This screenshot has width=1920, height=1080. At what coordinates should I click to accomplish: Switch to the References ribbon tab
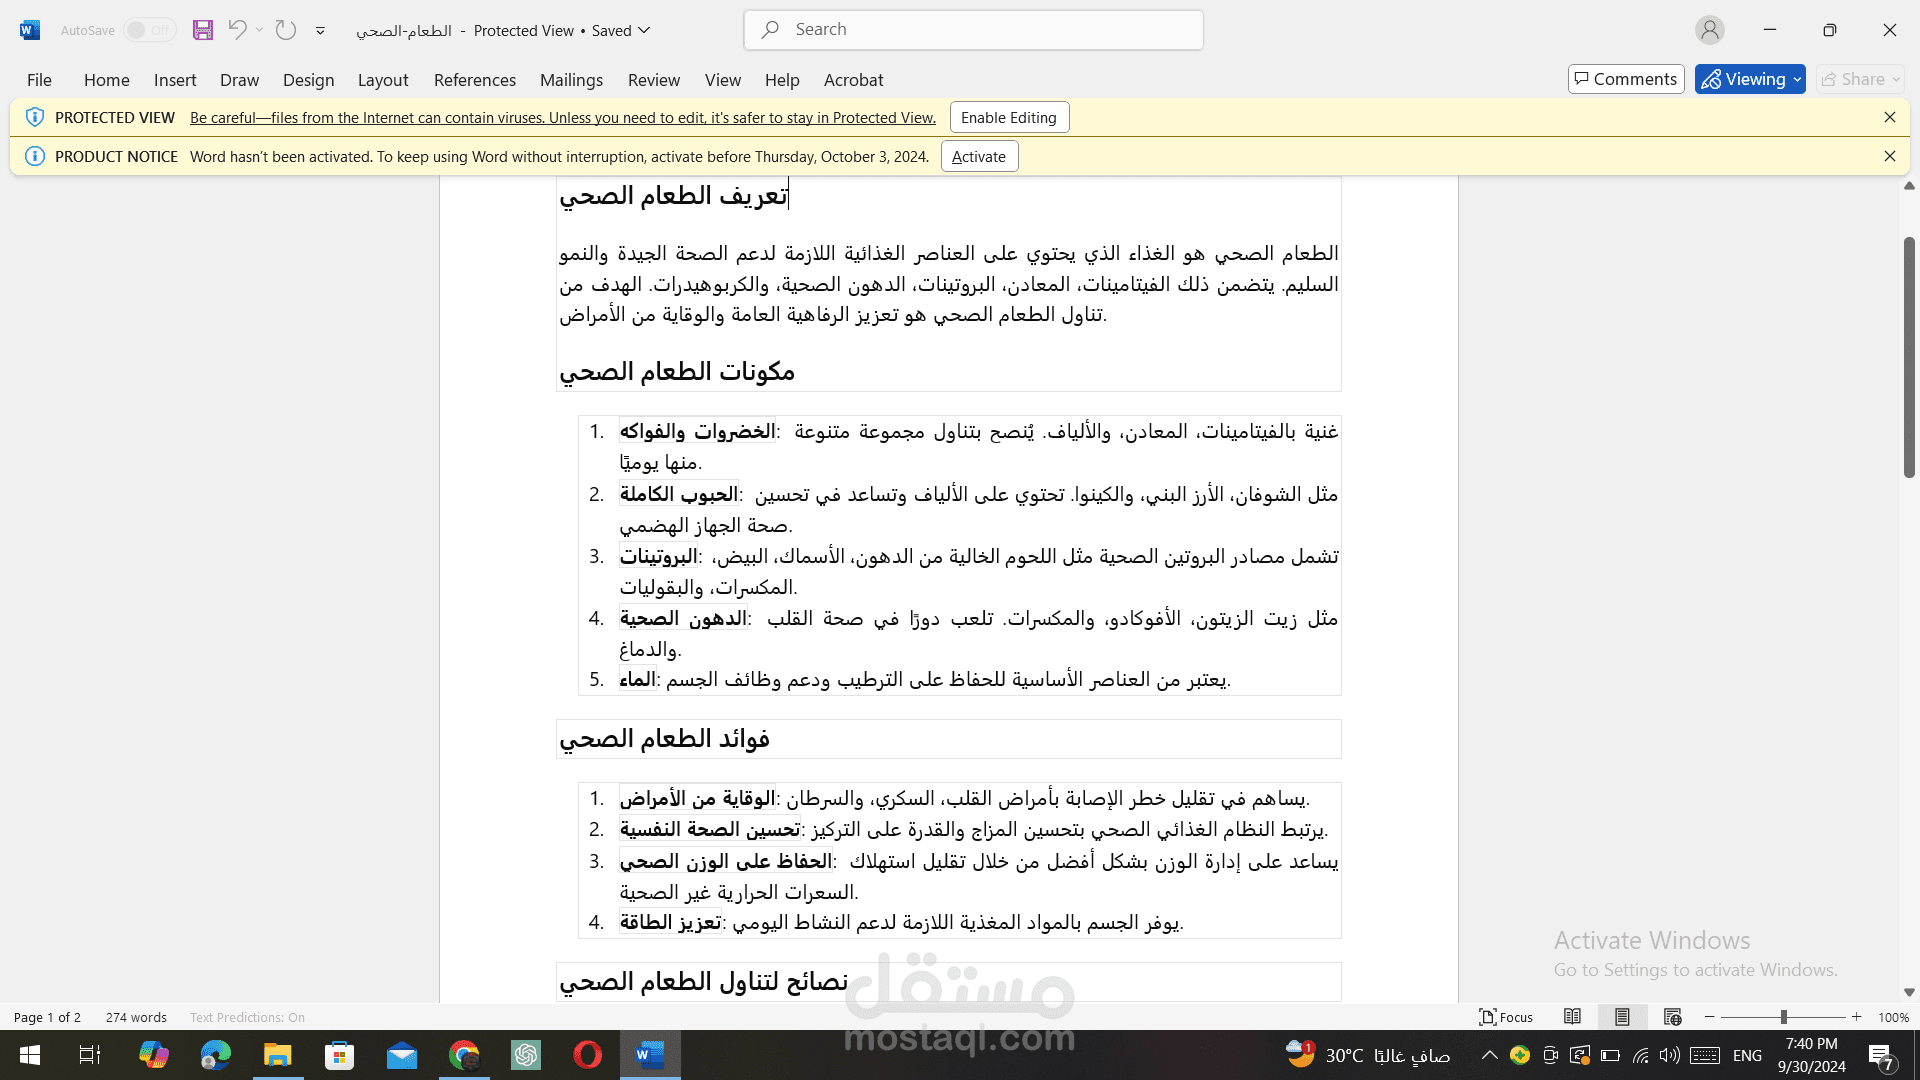[x=474, y=80]
